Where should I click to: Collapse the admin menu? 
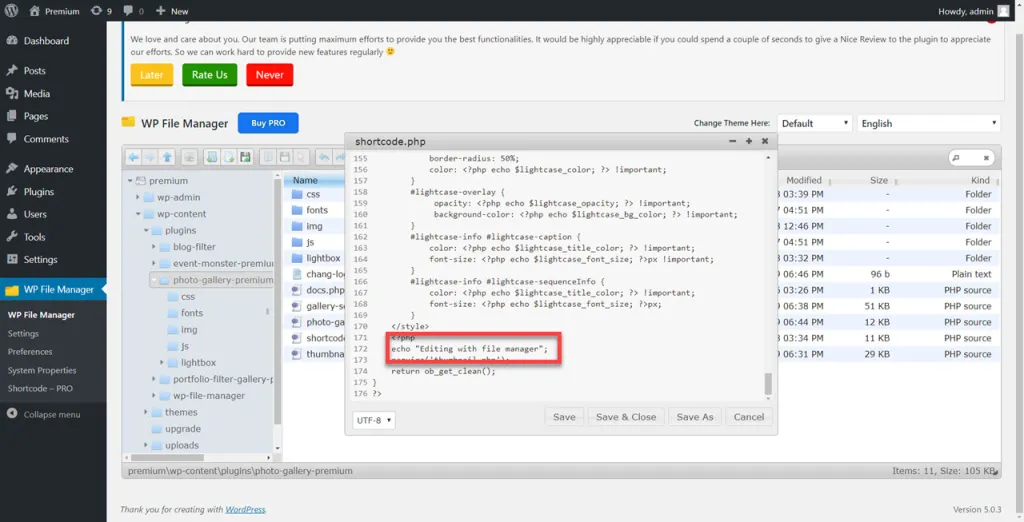click(44, 414)
